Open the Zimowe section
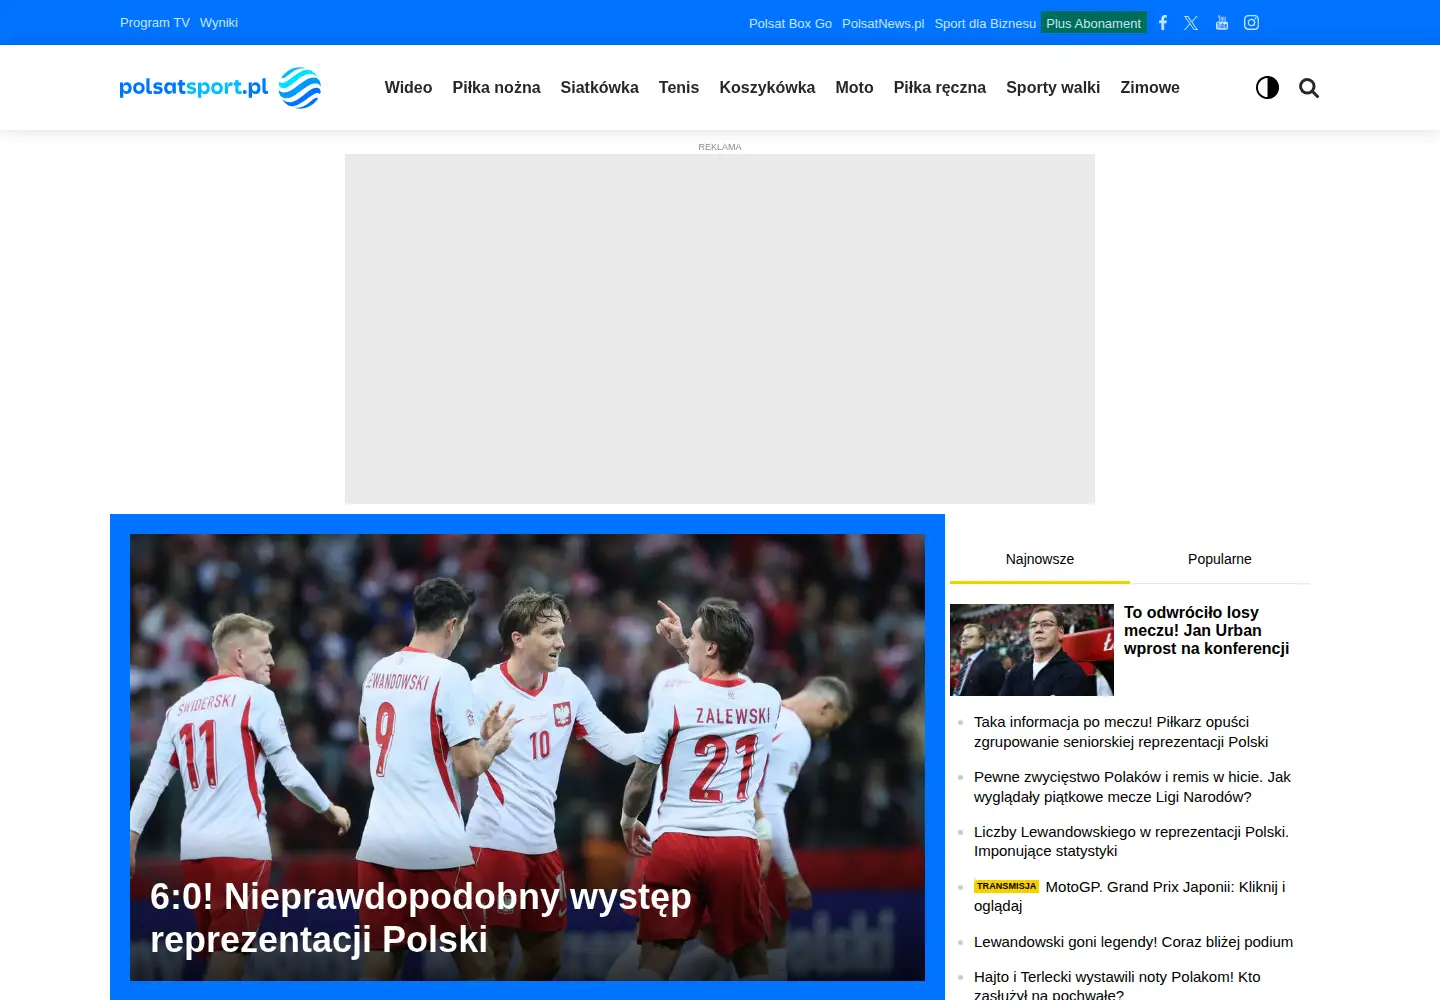 [1150, 88]
